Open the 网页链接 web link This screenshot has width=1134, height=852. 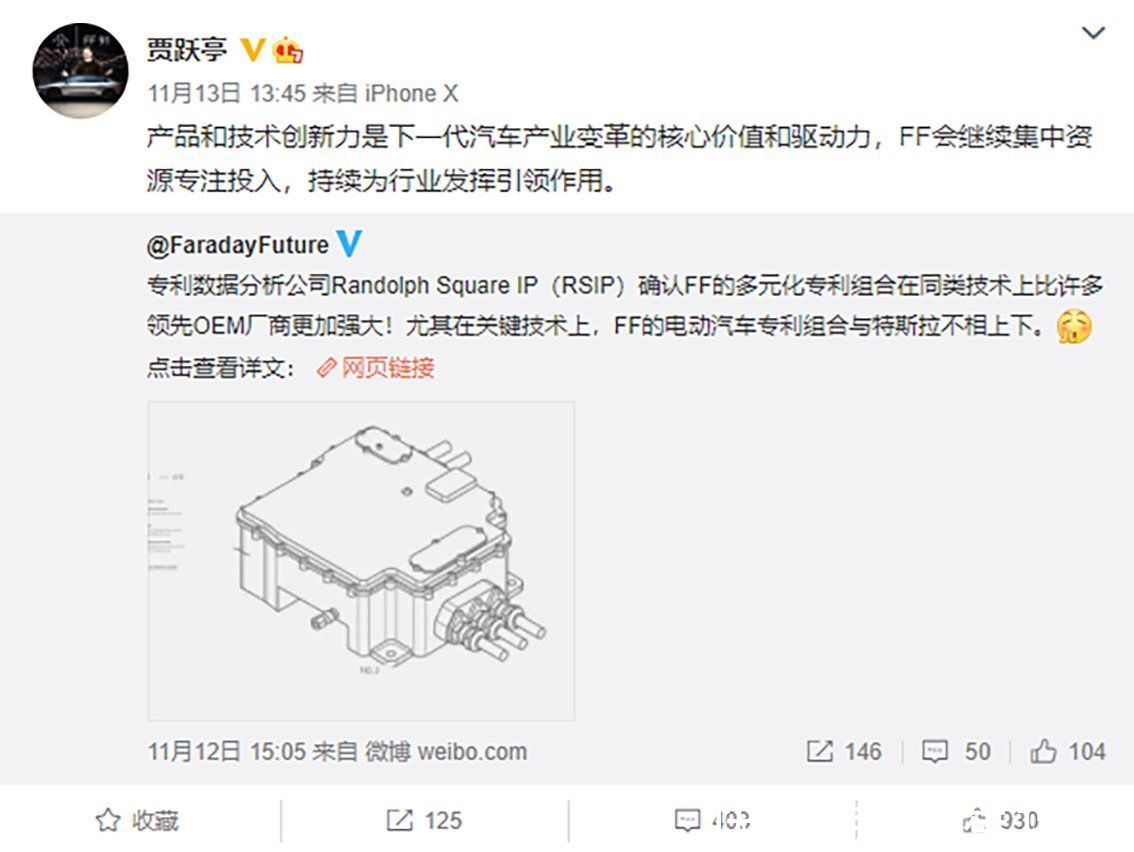click(376, 368)
